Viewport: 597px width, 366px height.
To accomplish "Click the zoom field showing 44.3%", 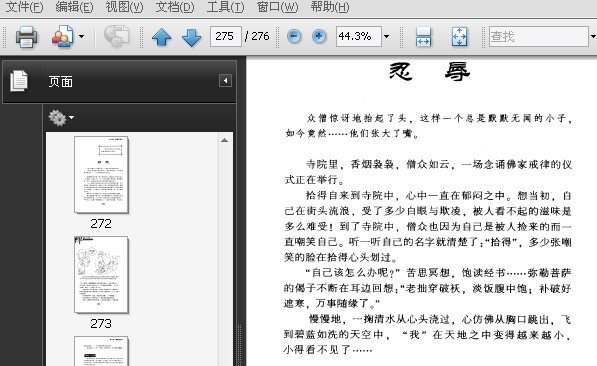I will (x=359, y=36).
